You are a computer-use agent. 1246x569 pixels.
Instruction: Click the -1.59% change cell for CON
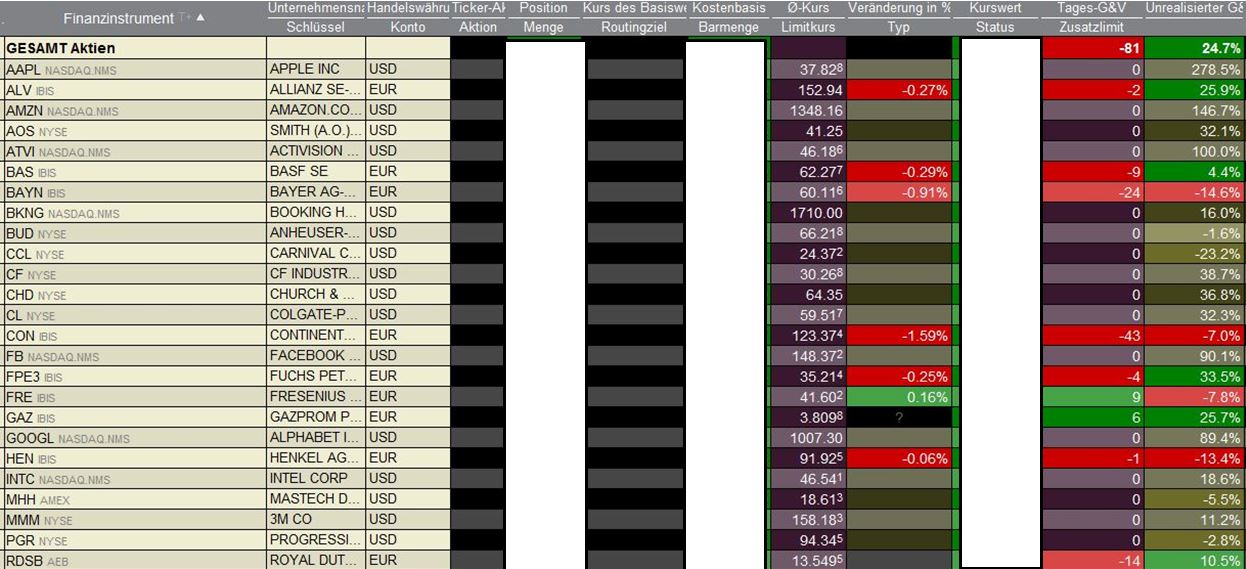(899, 335)
